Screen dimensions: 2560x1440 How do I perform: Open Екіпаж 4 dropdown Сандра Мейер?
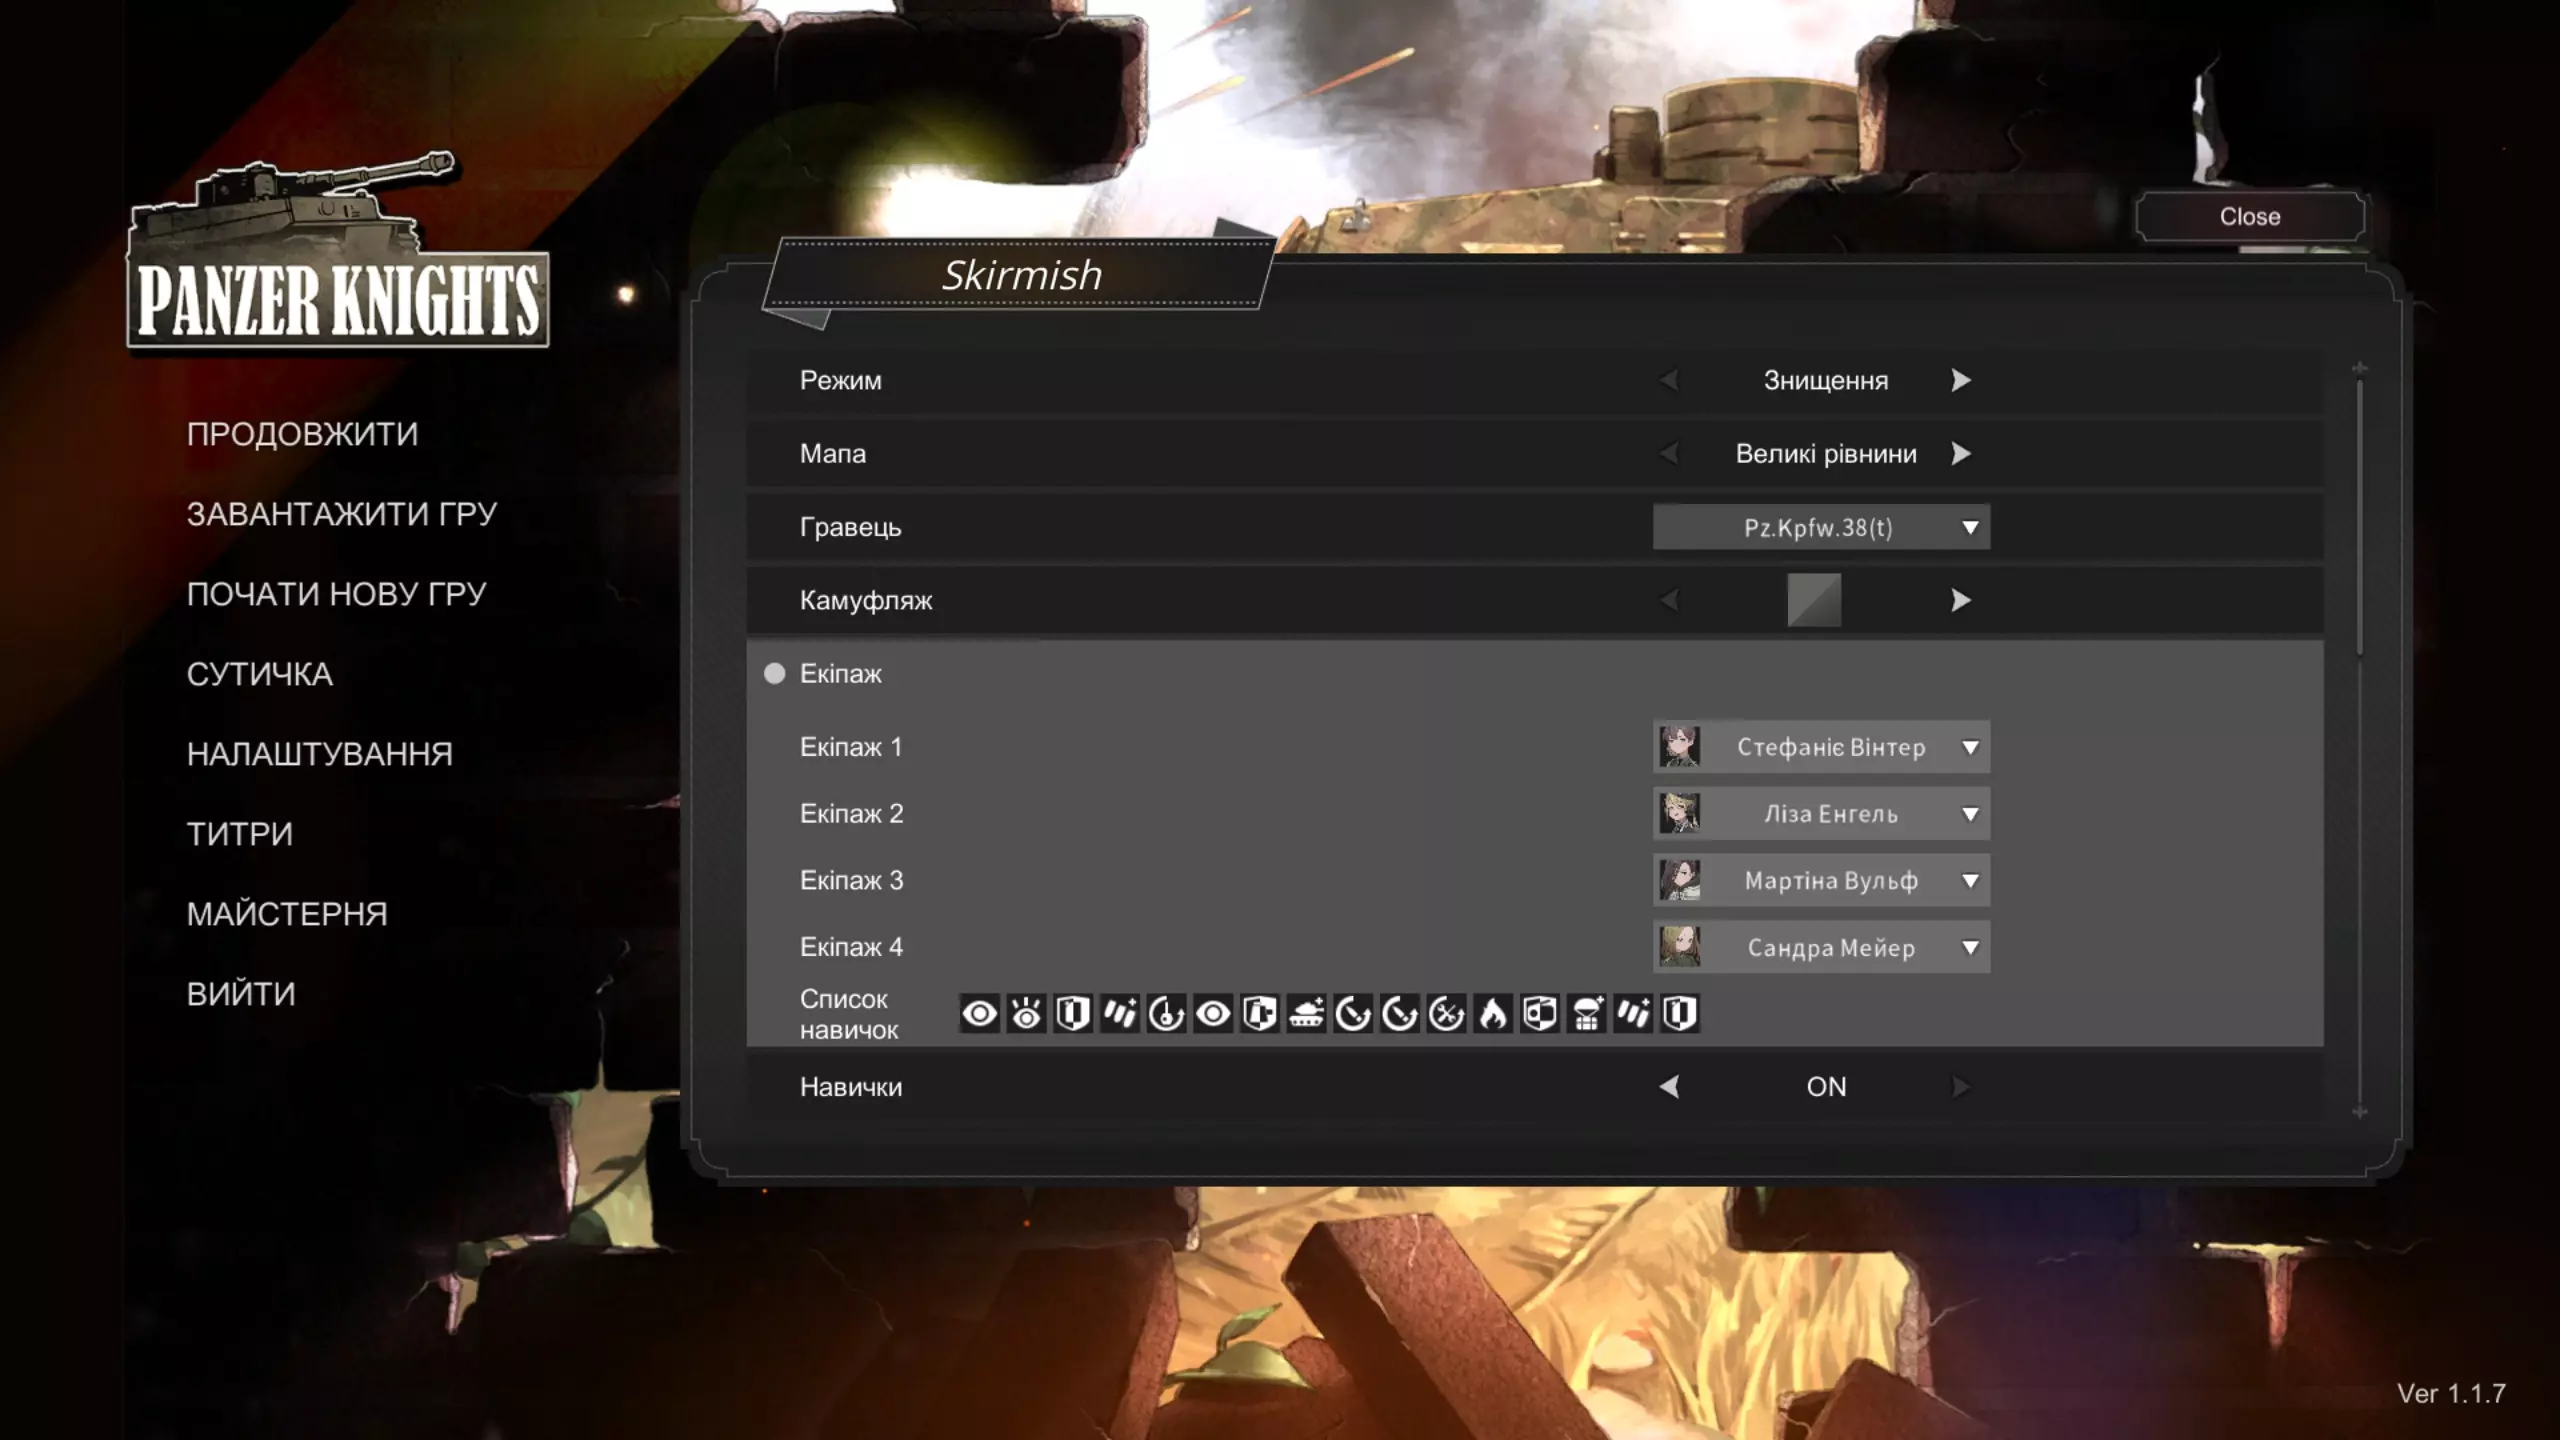pyautogui.click(x=1820, y=947)
